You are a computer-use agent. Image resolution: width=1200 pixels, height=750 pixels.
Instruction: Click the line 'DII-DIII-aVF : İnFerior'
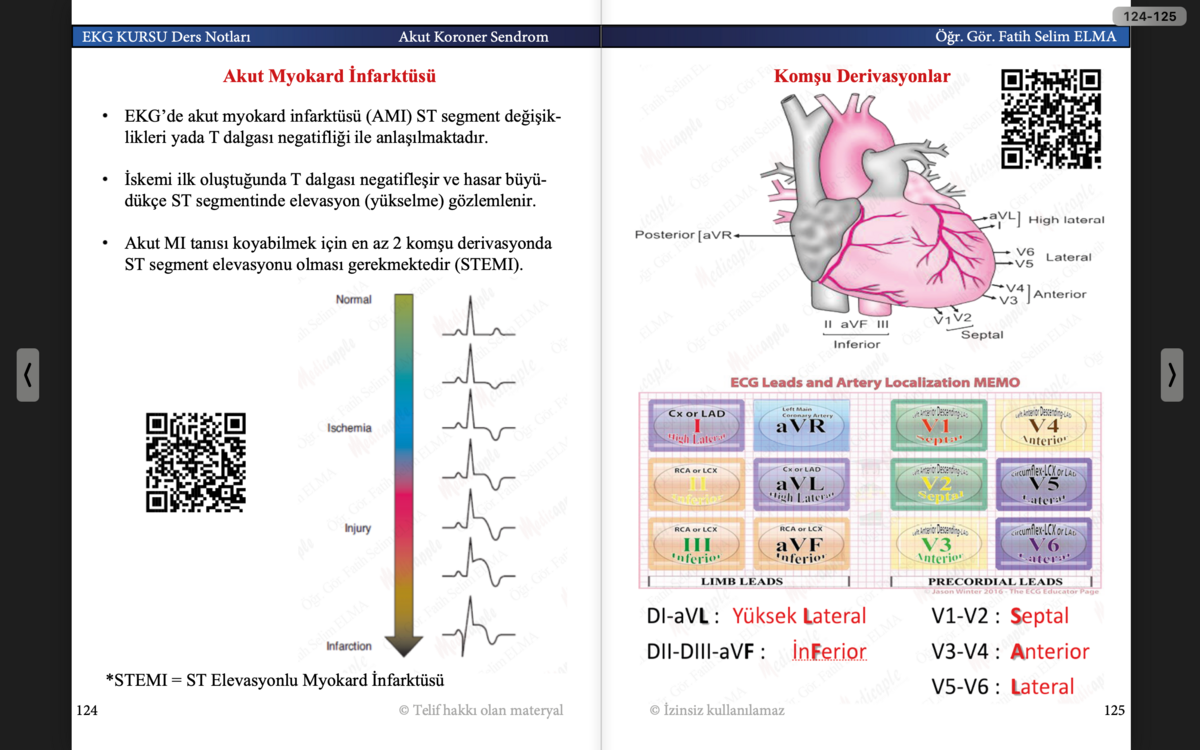click(756, 652)
